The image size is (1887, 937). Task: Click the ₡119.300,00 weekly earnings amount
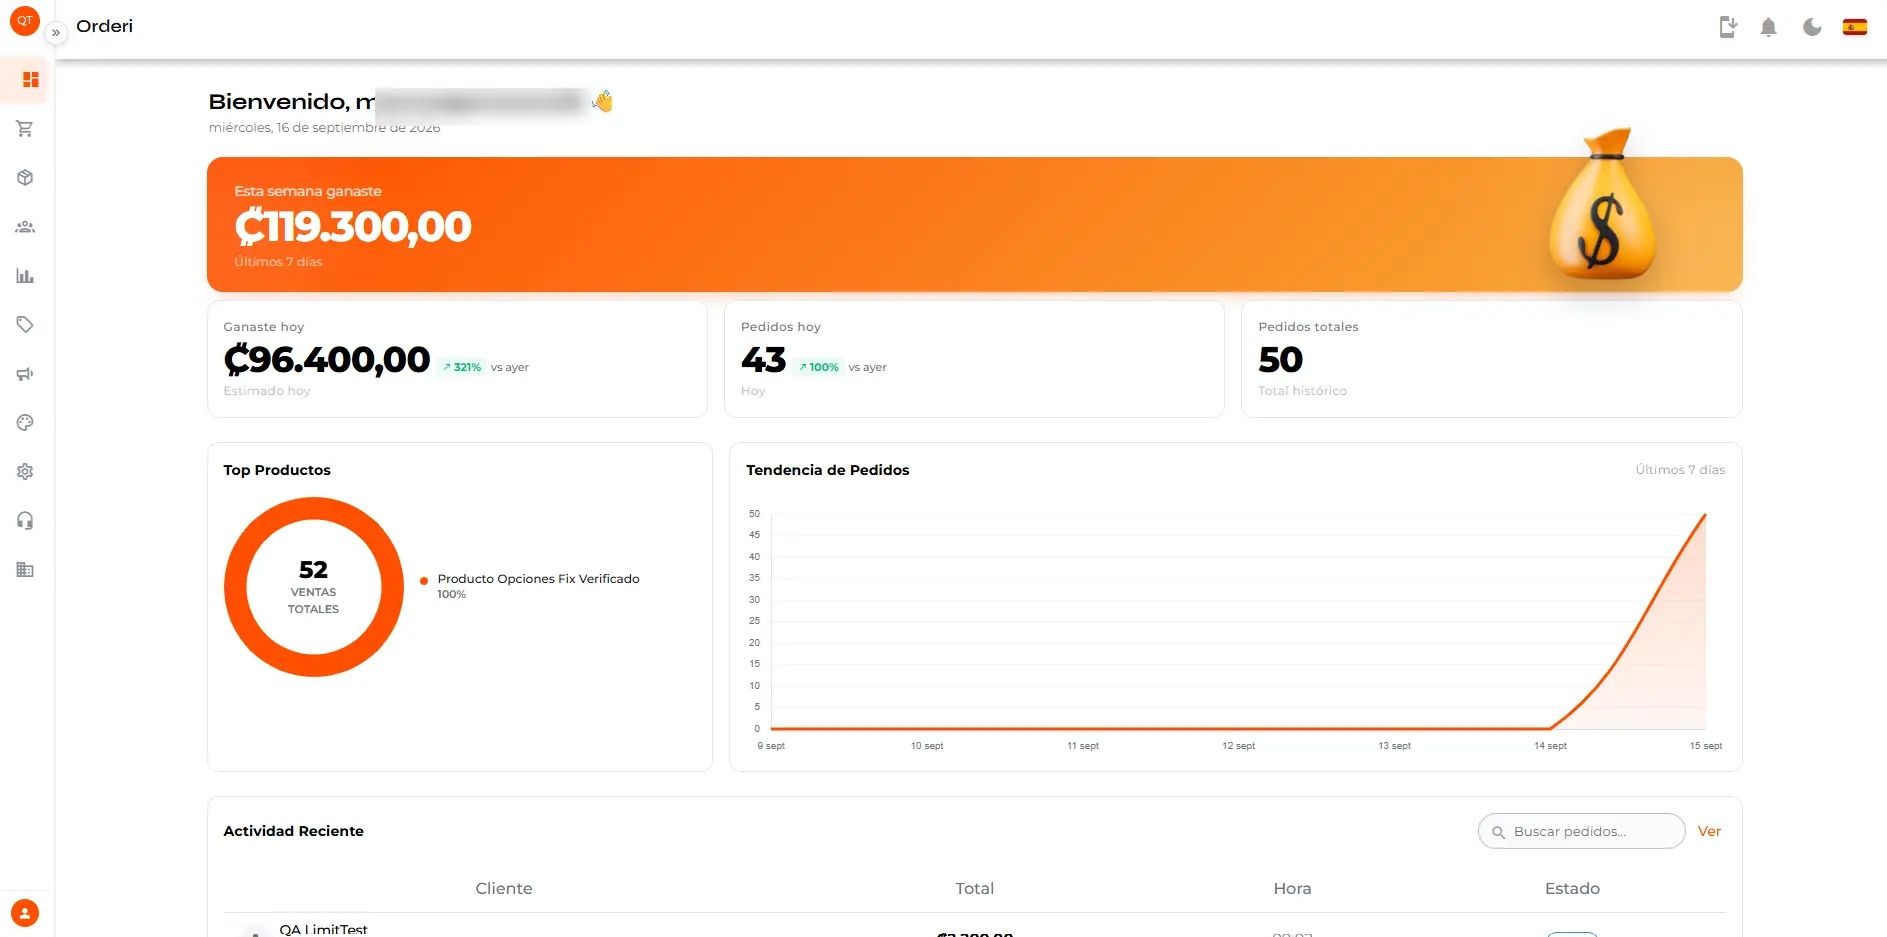point(352,227)
